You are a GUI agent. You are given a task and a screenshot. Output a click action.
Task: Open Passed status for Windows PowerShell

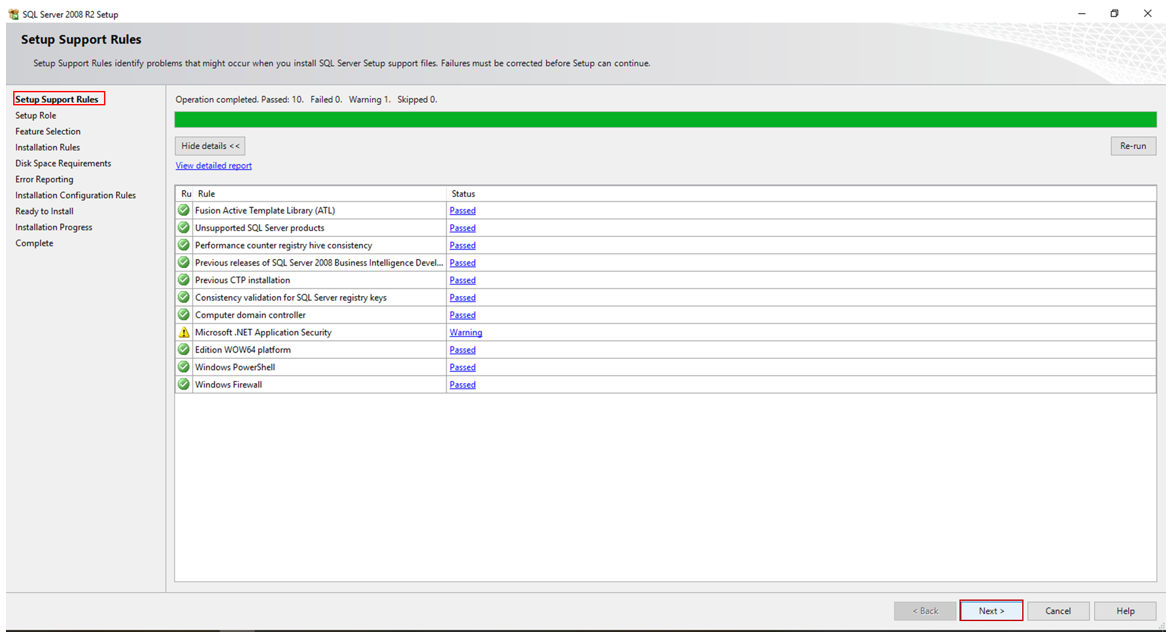[x=463, y=367]
